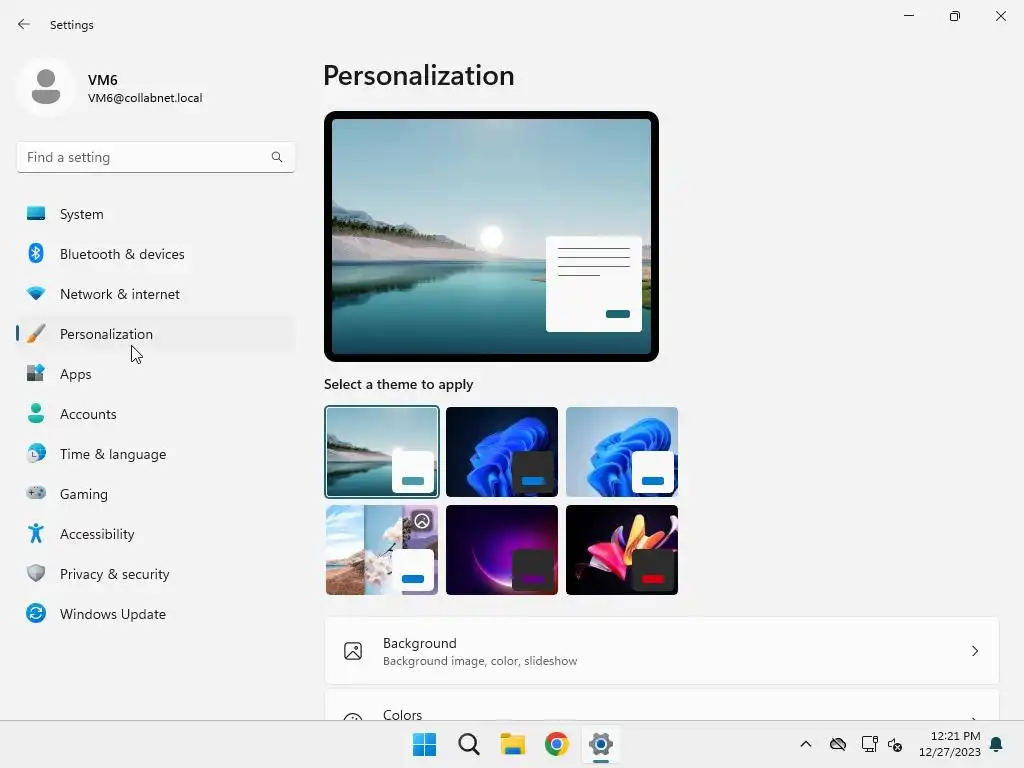Open the Background settings text
The image size is (1024, 768).
pos(420,643)
